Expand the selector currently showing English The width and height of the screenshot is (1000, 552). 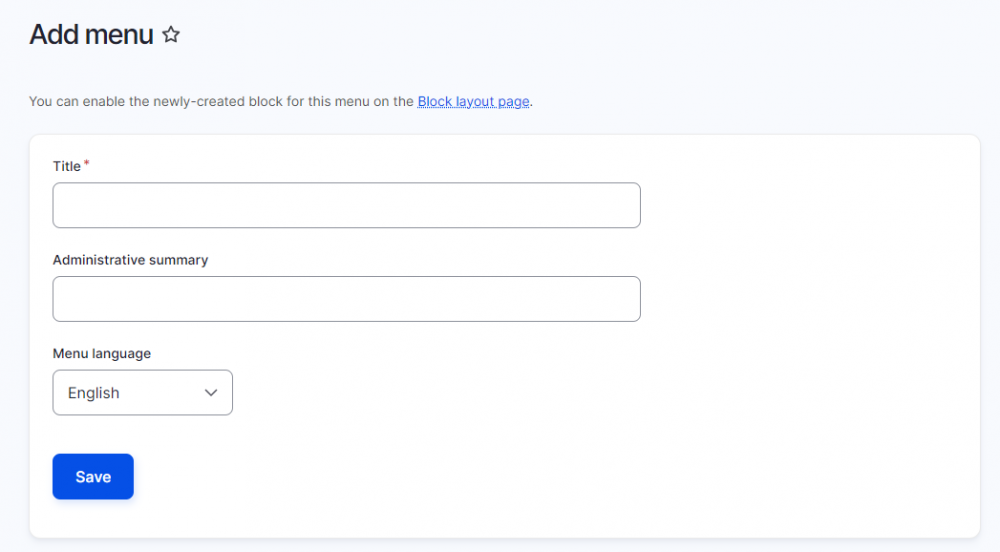[142, 393]
